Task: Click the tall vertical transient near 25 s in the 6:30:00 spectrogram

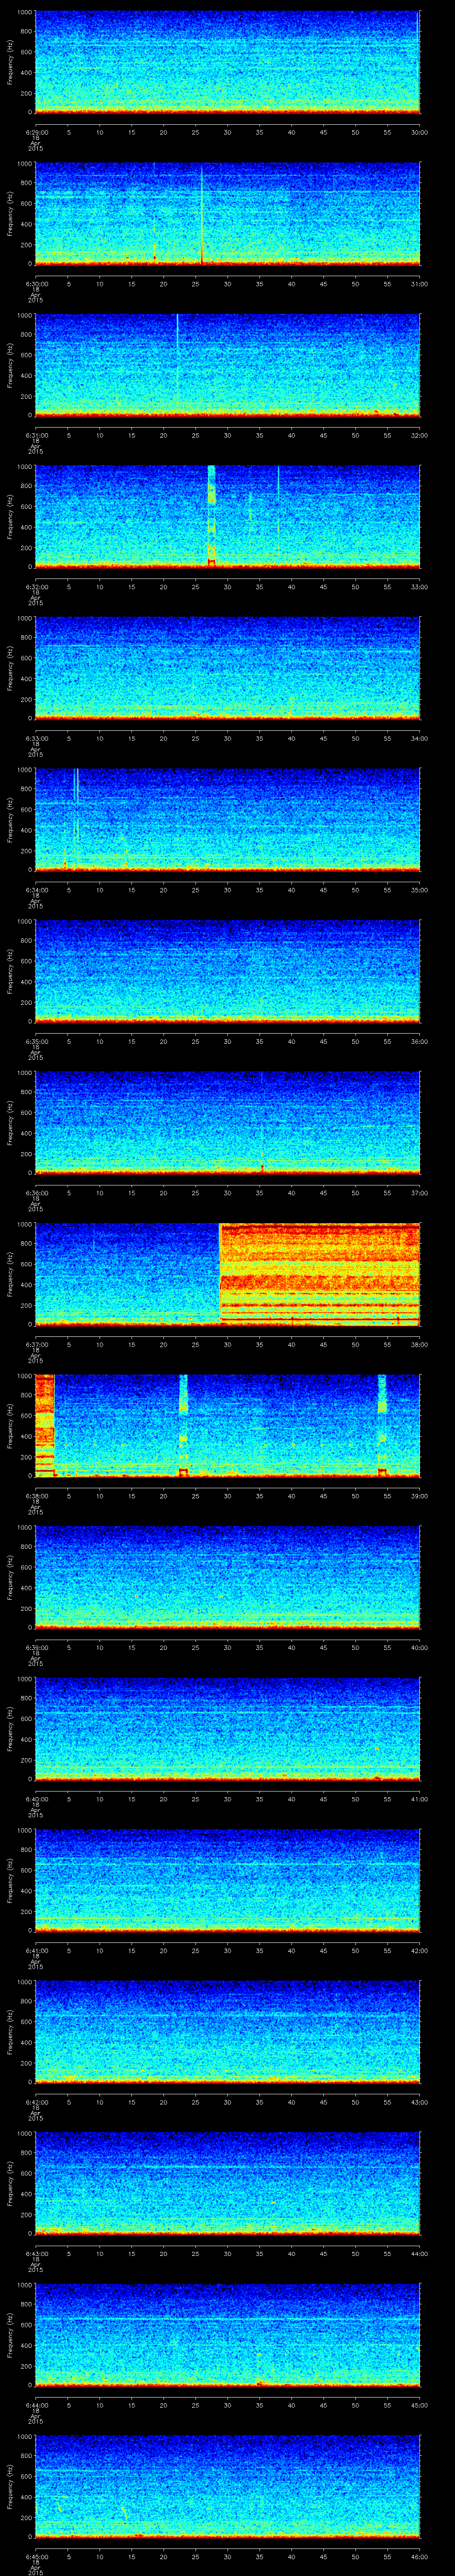Action: [202, 214]
